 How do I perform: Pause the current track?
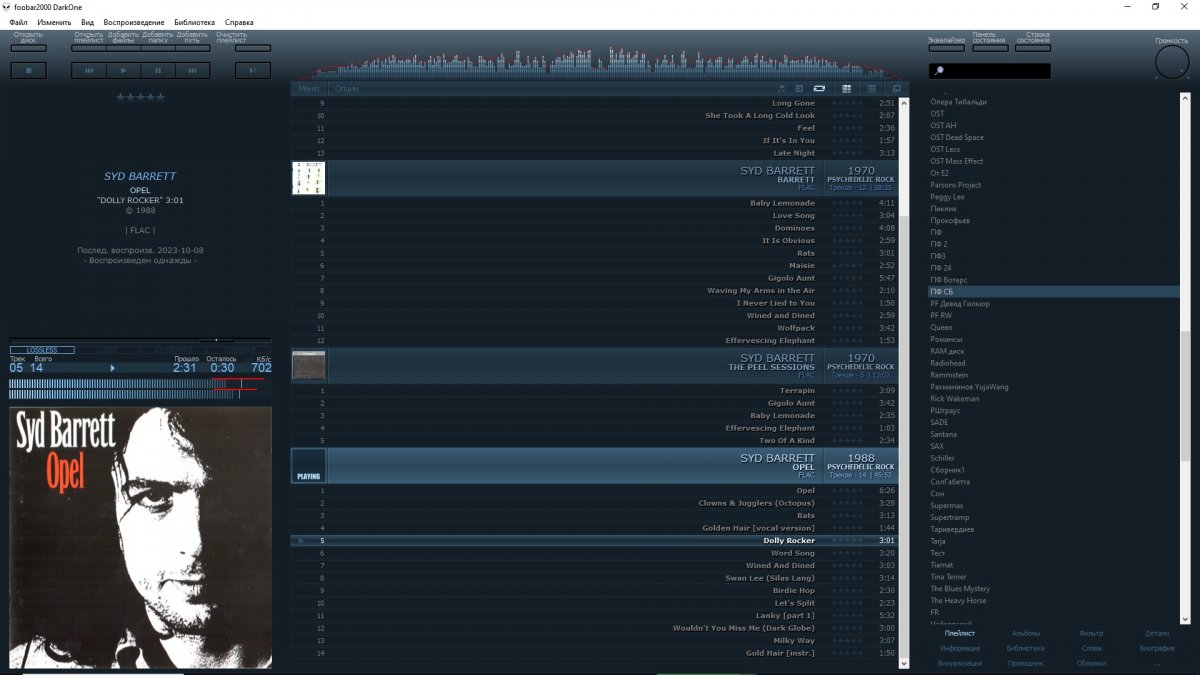pyautogui.click(x=158, y=70)
